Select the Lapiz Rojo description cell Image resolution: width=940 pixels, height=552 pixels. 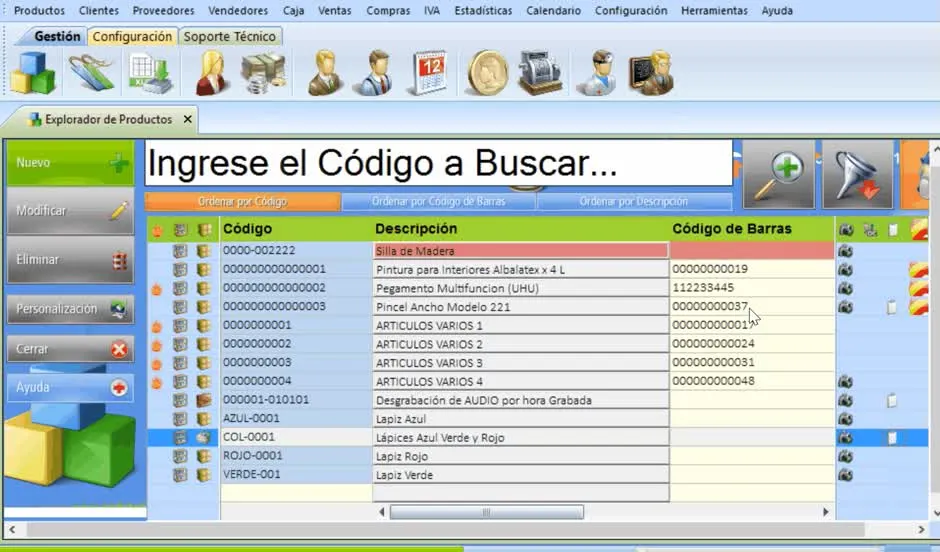520,456
